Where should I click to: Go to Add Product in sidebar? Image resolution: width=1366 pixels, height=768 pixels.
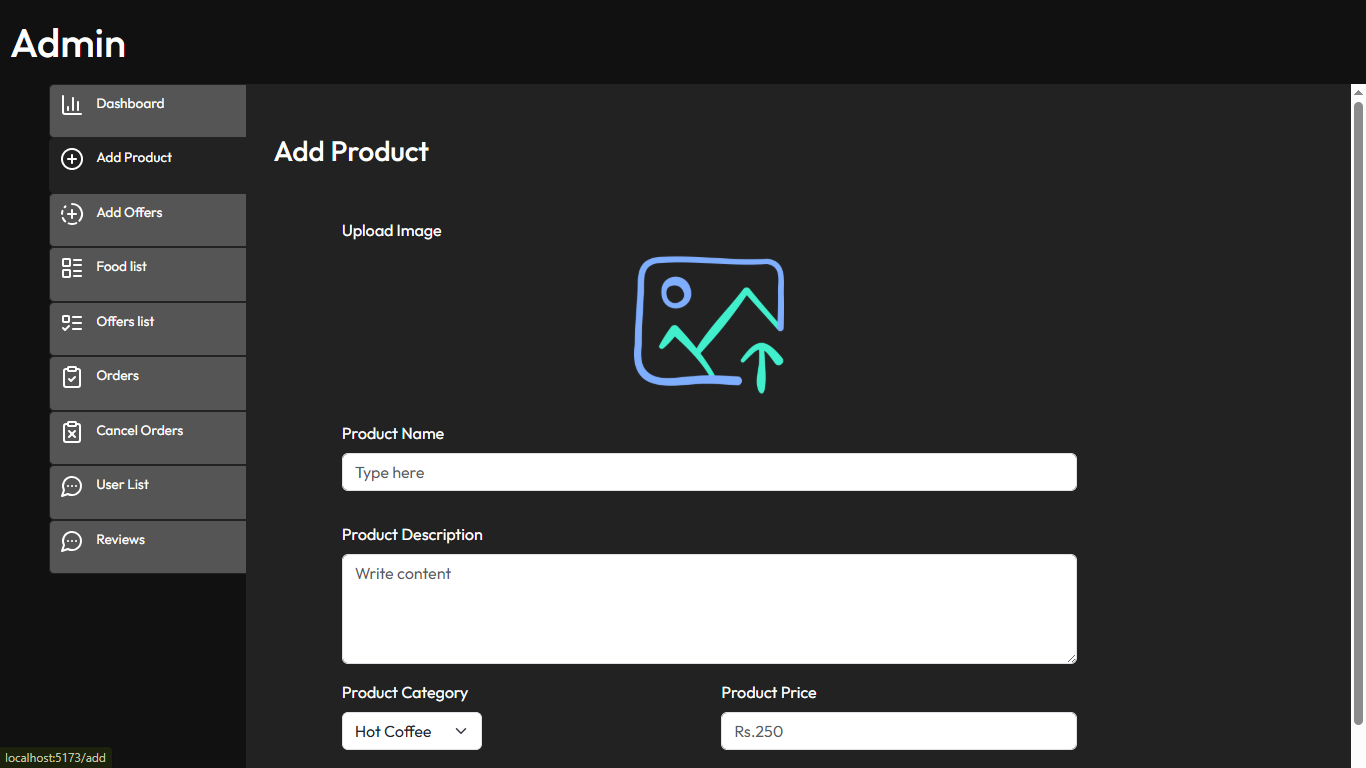(148, 165)
